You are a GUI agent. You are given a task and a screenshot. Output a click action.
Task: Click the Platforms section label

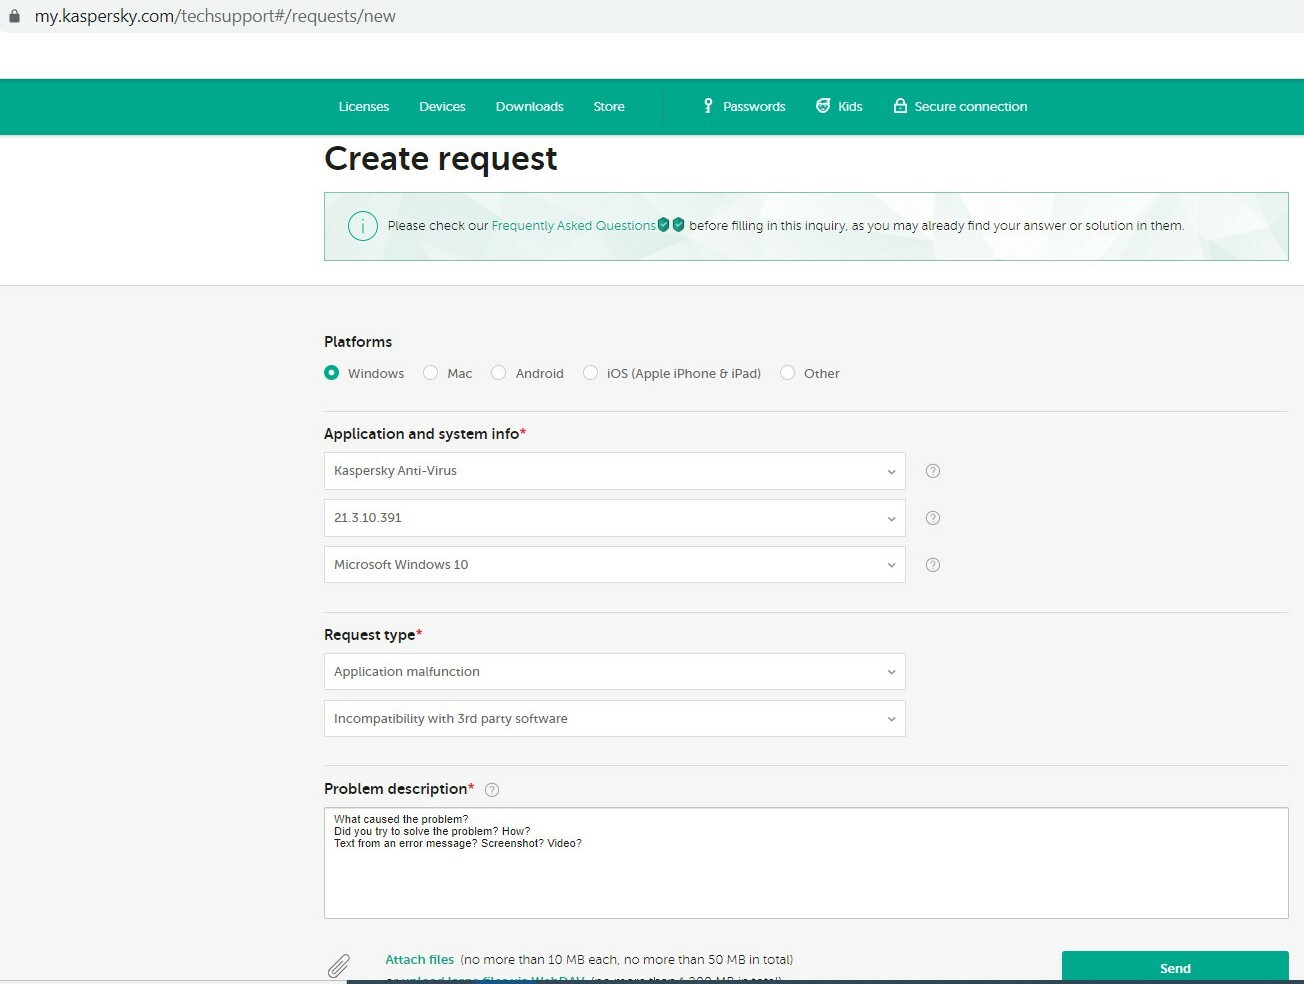point(358,342)
